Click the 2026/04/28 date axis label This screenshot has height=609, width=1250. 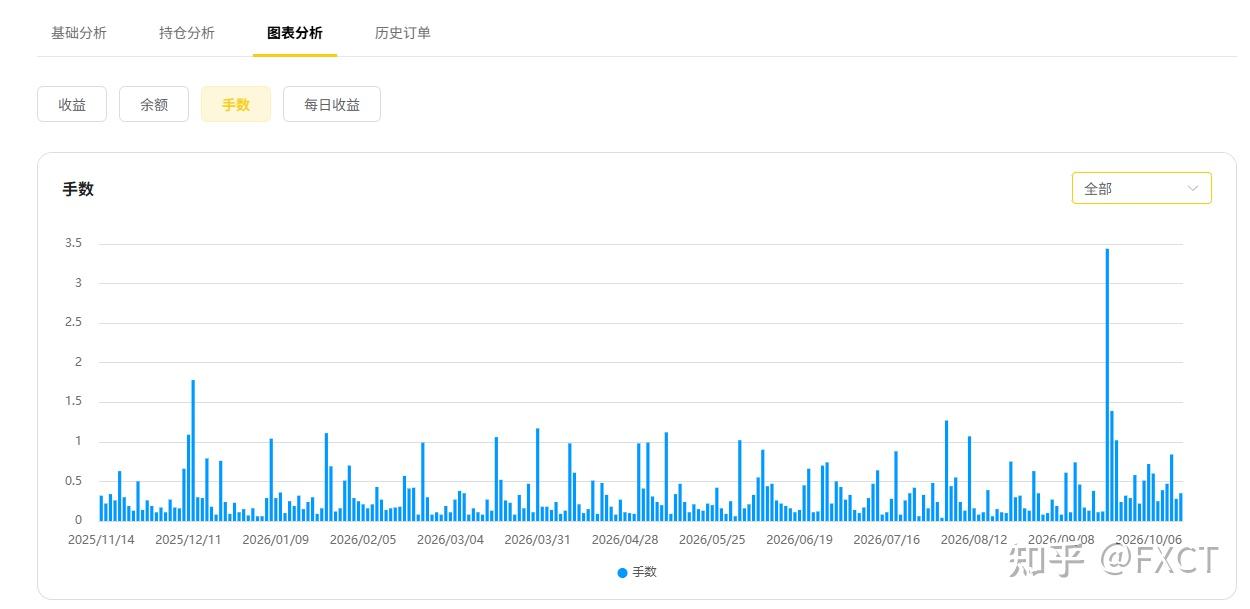click(625, 540)
